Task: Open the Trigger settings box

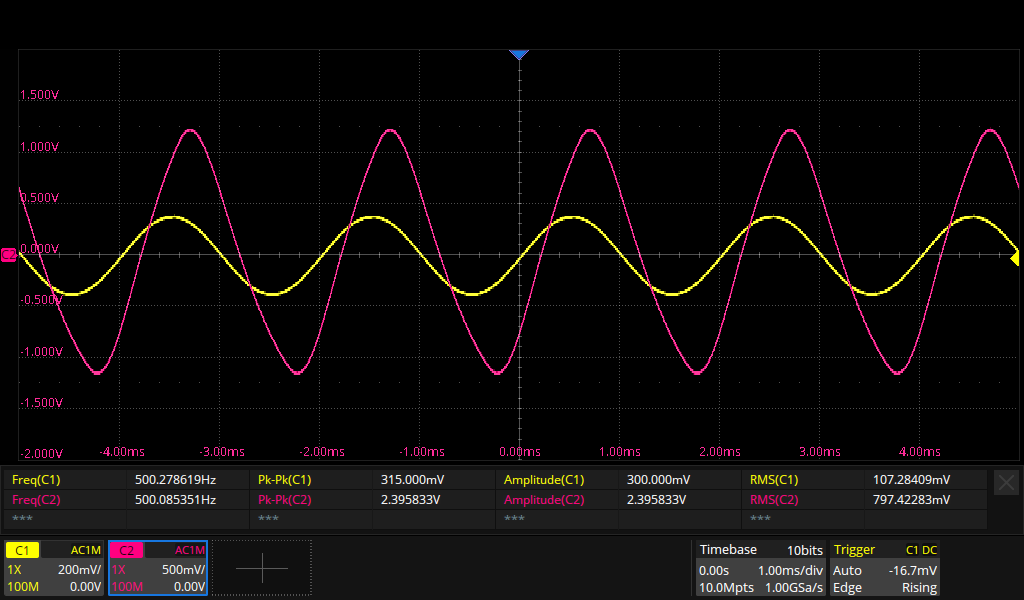Action: [884, 568]
